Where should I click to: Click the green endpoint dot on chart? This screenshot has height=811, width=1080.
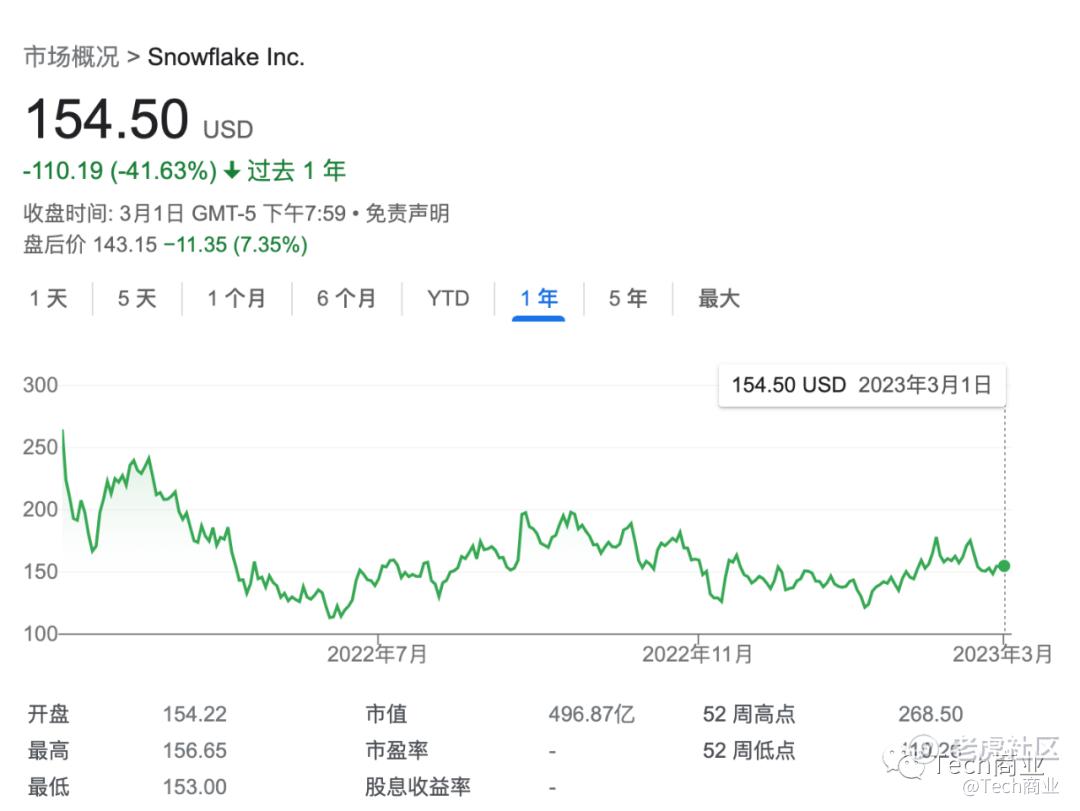click(1004, 566)
